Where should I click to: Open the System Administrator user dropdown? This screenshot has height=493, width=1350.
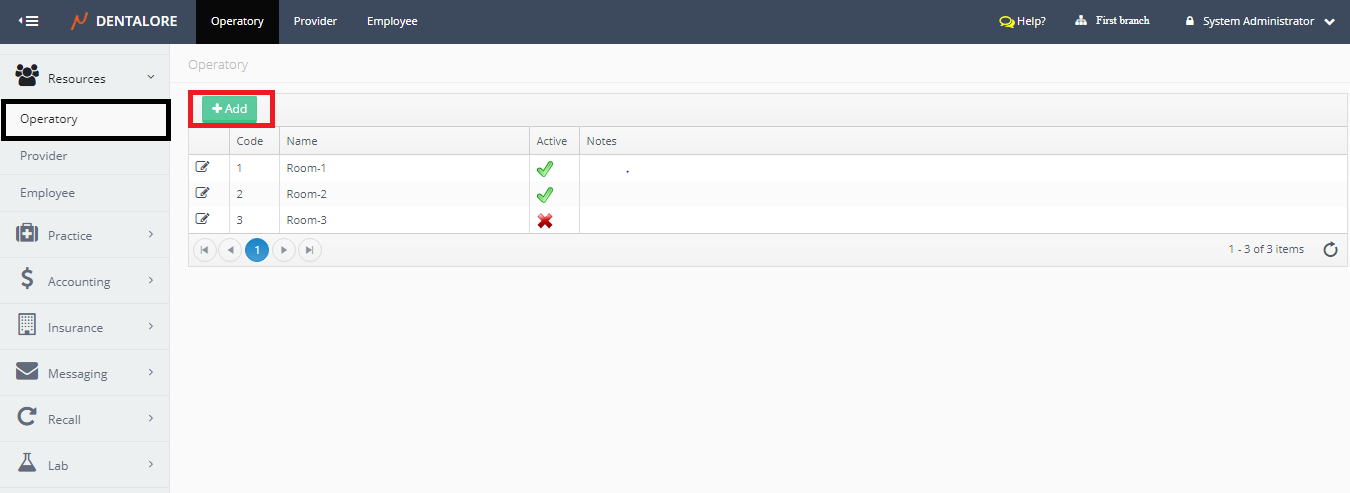[1259, 21]
